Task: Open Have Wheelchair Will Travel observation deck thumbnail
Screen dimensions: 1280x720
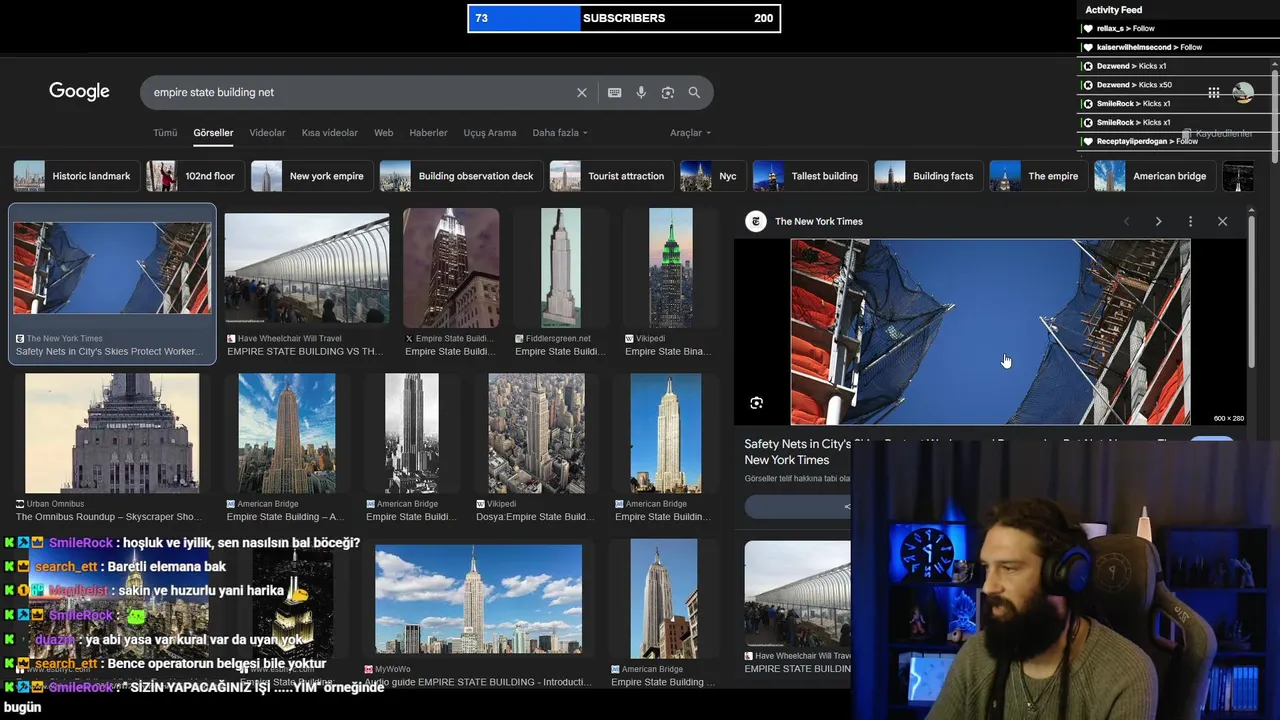Action: tap(307, 269)
